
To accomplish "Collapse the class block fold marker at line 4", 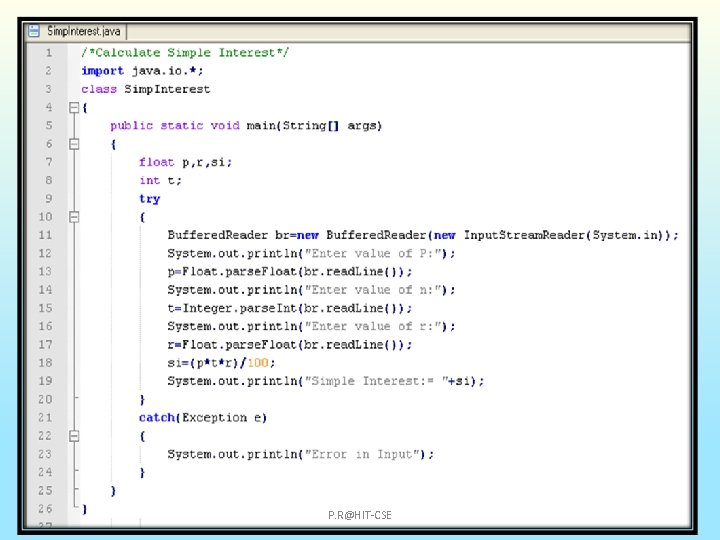I will (74, 108).
